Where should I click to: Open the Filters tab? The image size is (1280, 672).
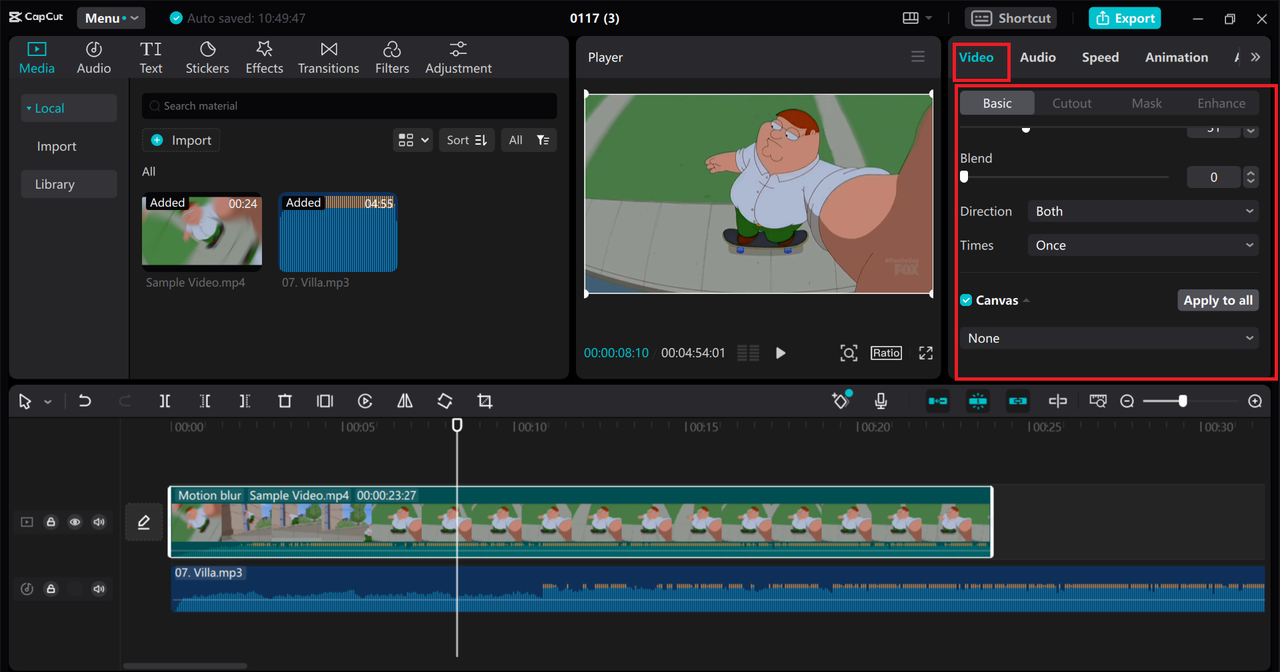point(392,58)
